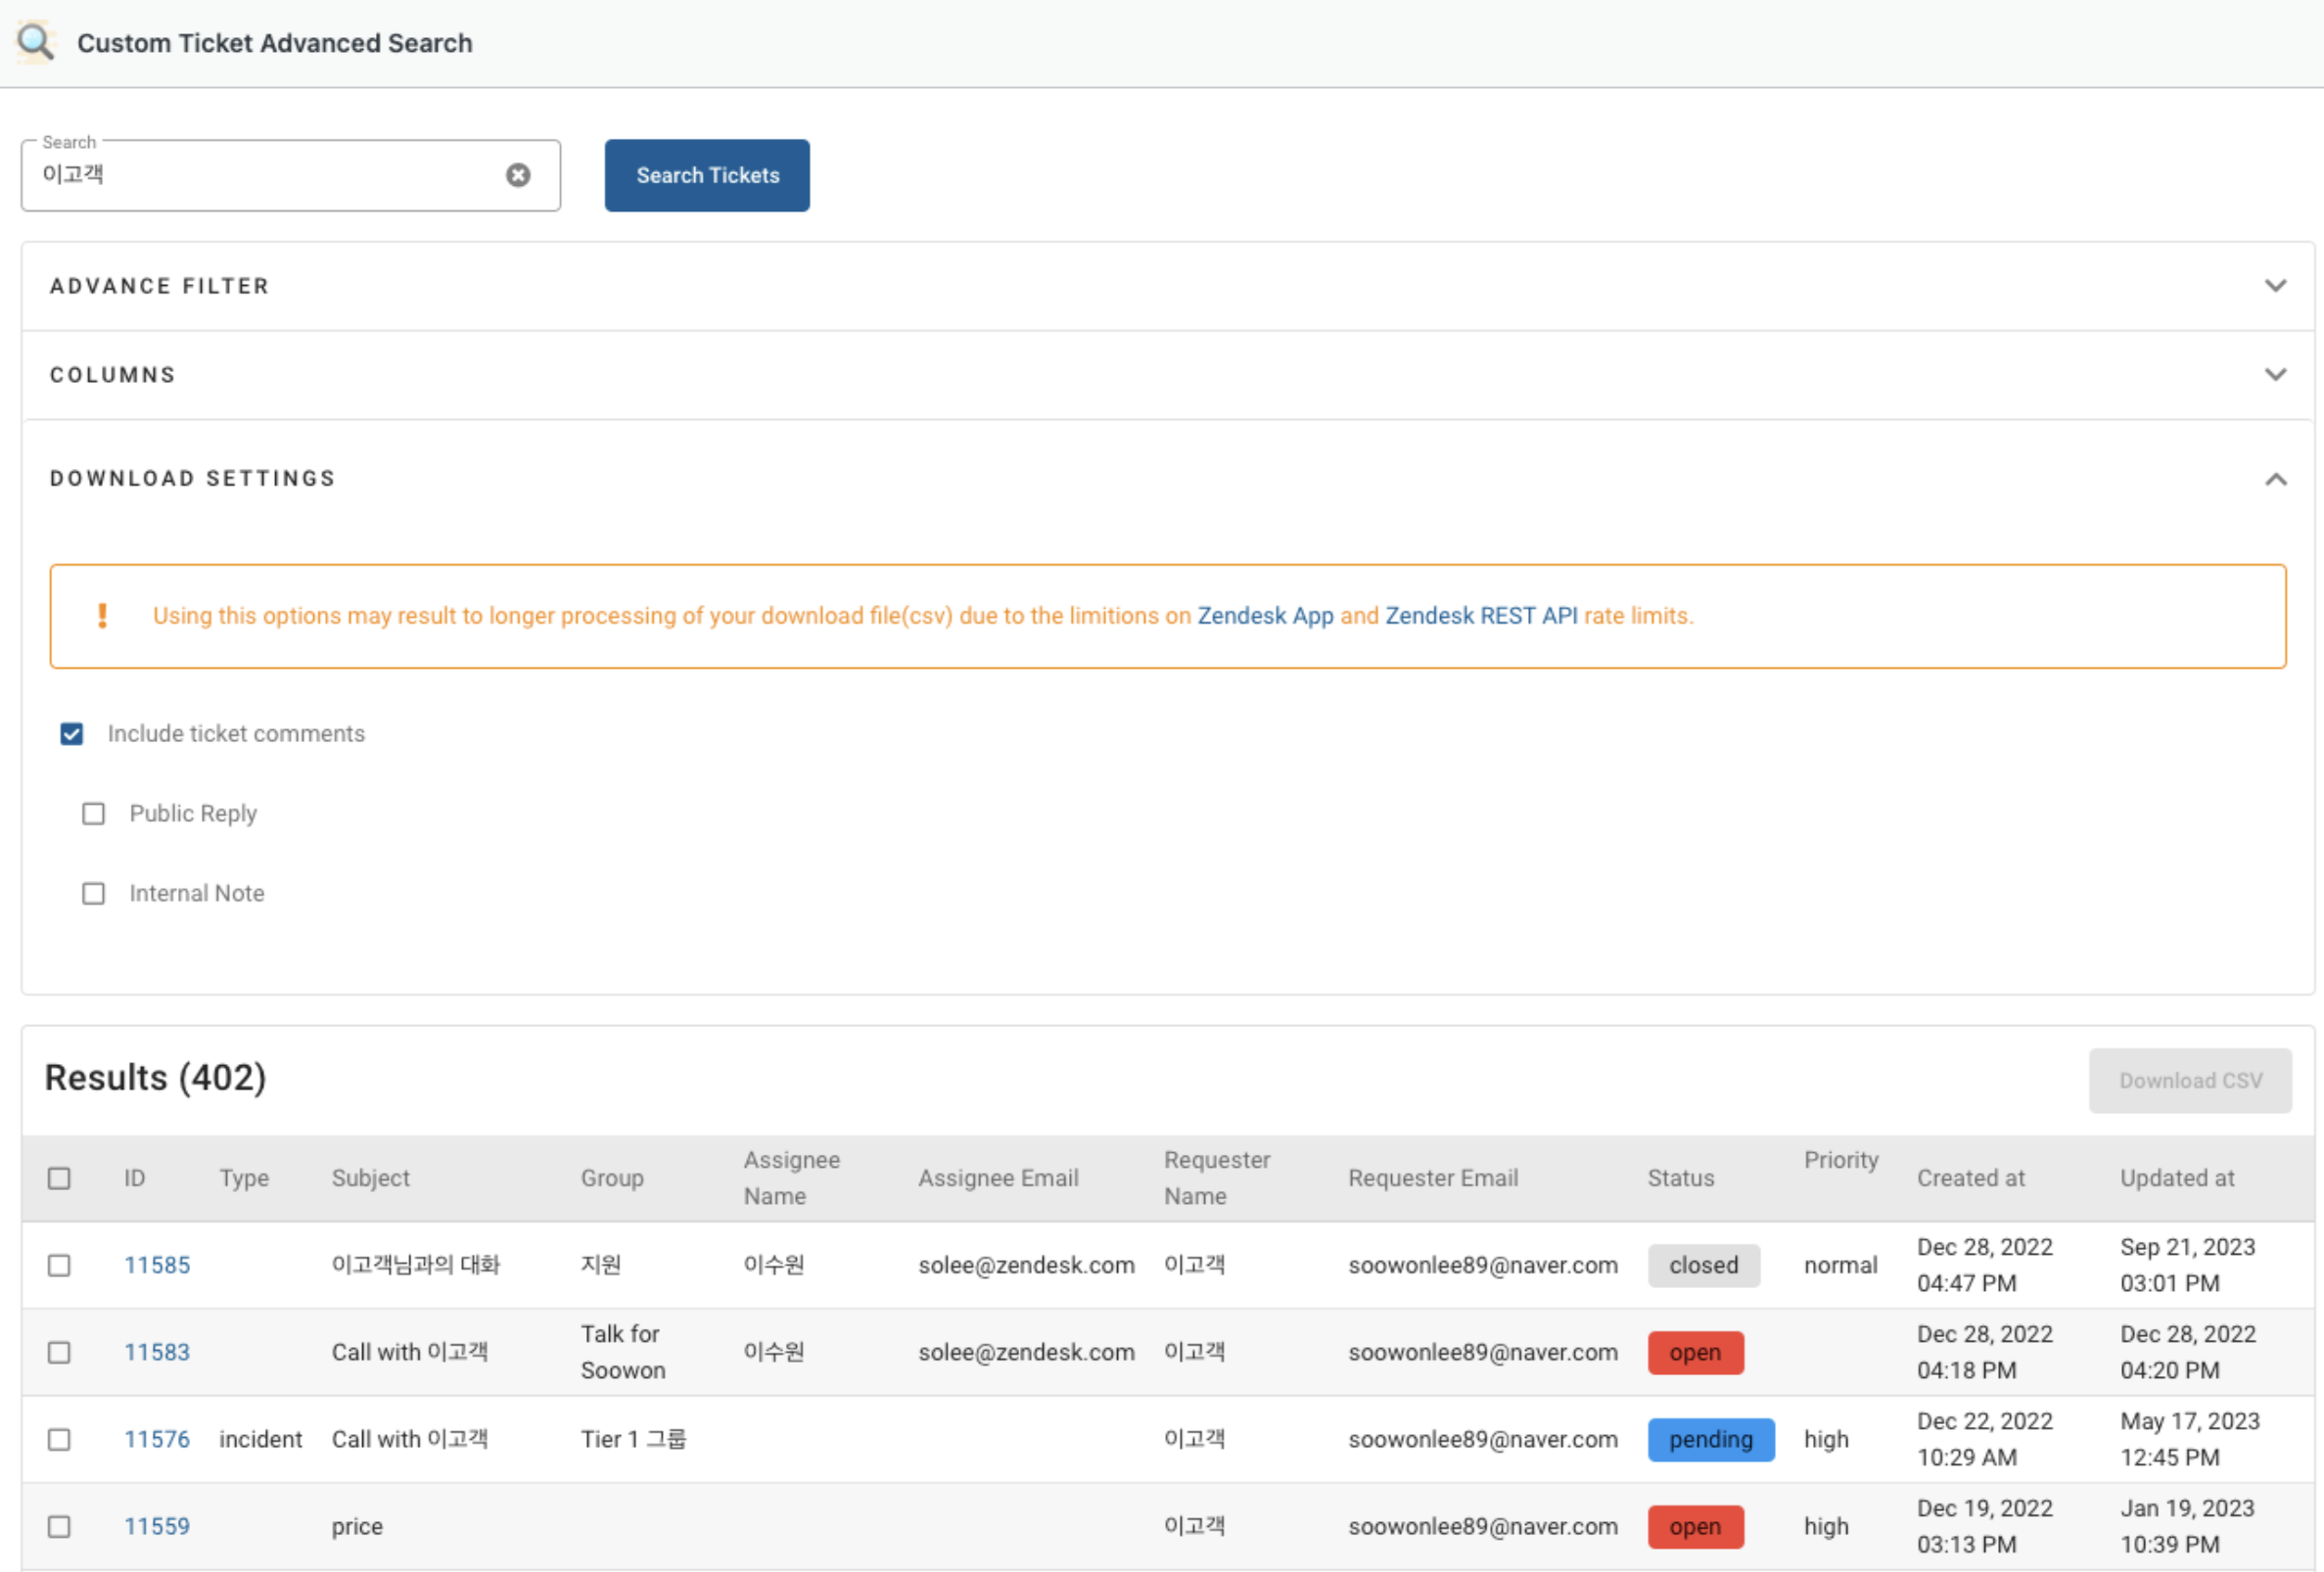The width and height of the screenshot is (2324, 1572).
Task: Select the checkbox for ticket 11576
Action: pyautogui.click(x=59, y=1439)
